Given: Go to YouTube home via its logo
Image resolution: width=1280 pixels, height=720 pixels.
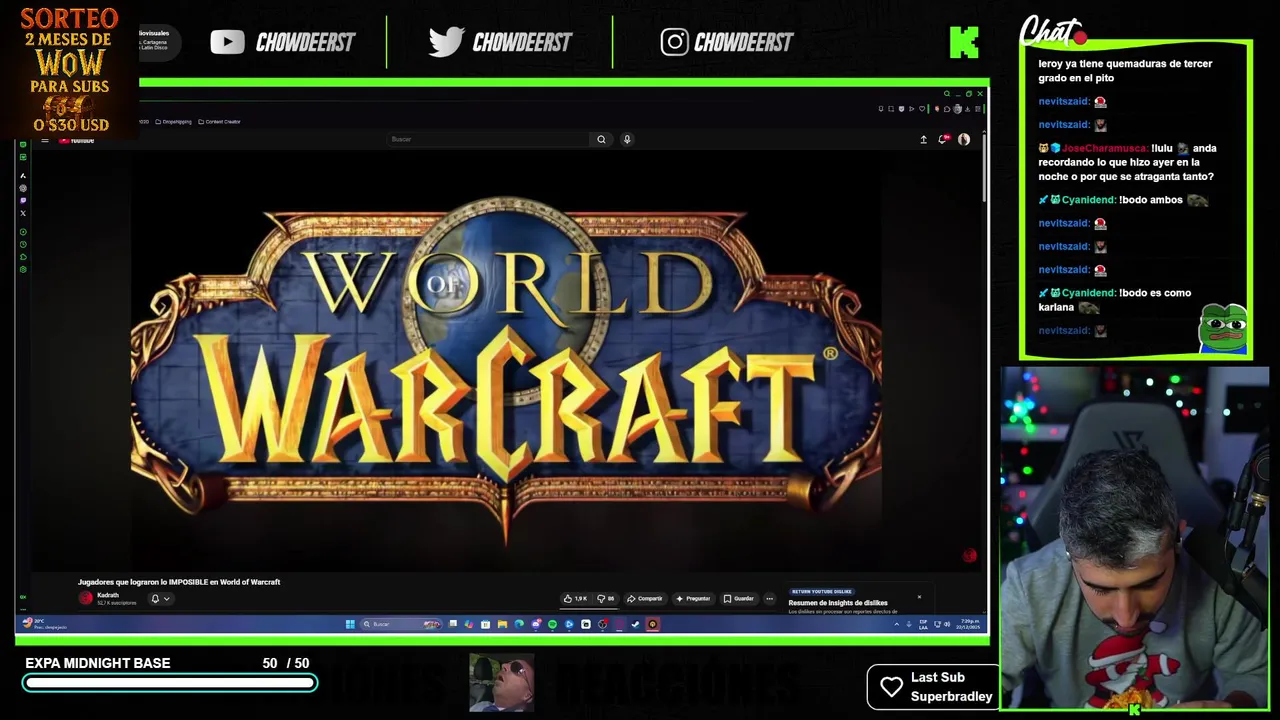Looking at the screenshot, I should point(76,140).
